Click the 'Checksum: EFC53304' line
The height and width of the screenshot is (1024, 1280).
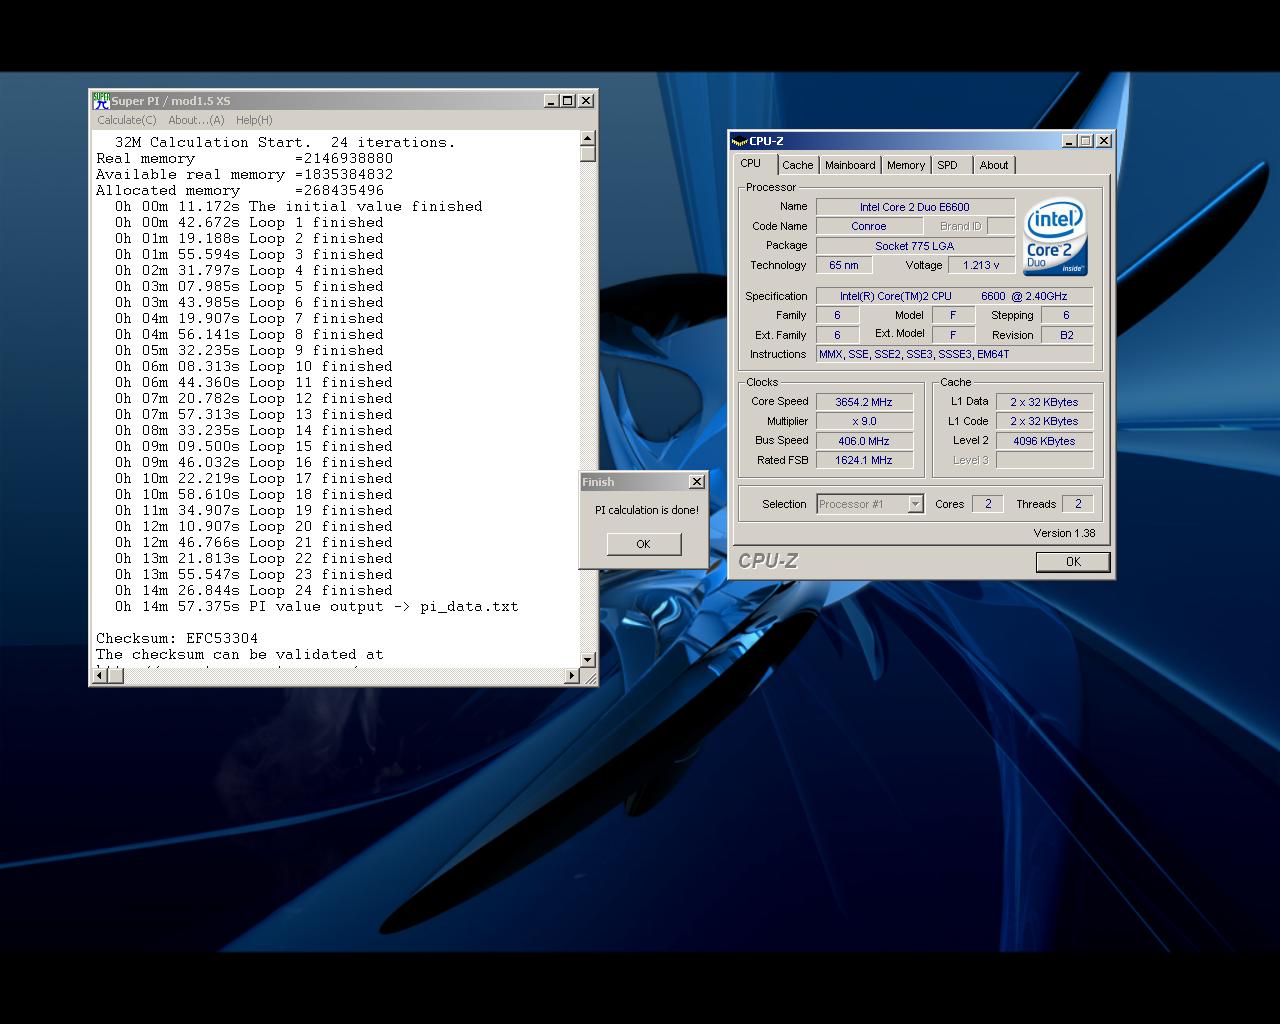(x=177, y=638)
